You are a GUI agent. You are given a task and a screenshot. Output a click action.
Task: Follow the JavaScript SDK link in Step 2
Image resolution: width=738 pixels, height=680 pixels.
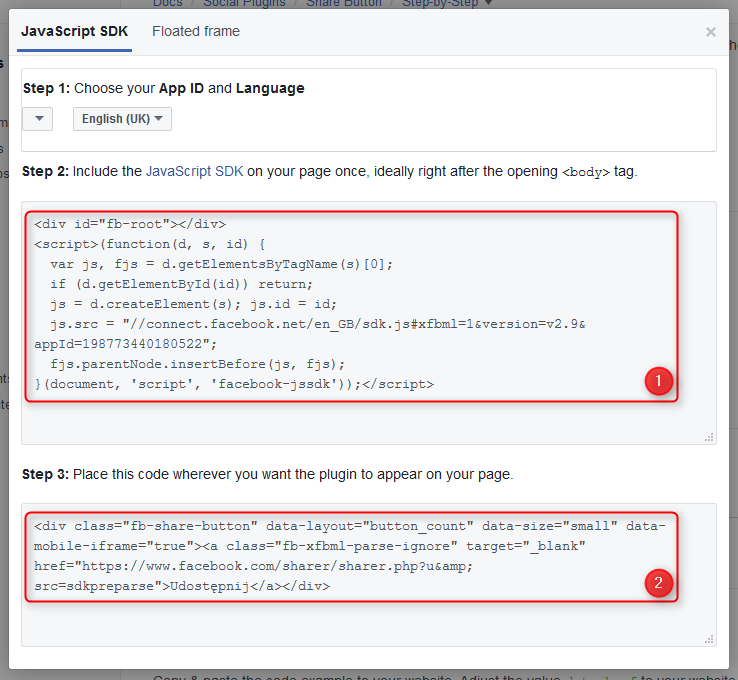point(194,171)
